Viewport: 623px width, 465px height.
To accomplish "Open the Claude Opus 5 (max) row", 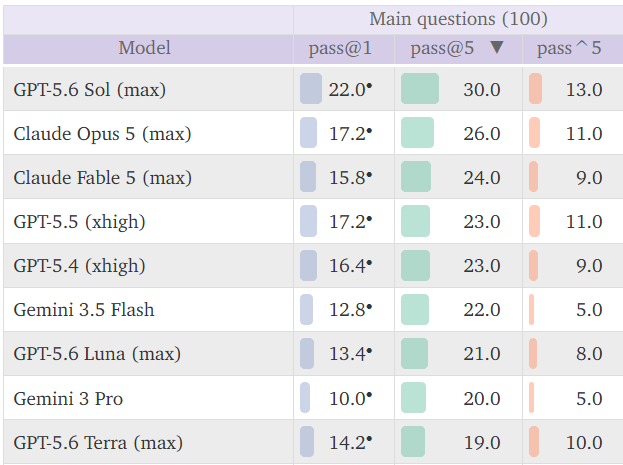I will tap(313, 133).
